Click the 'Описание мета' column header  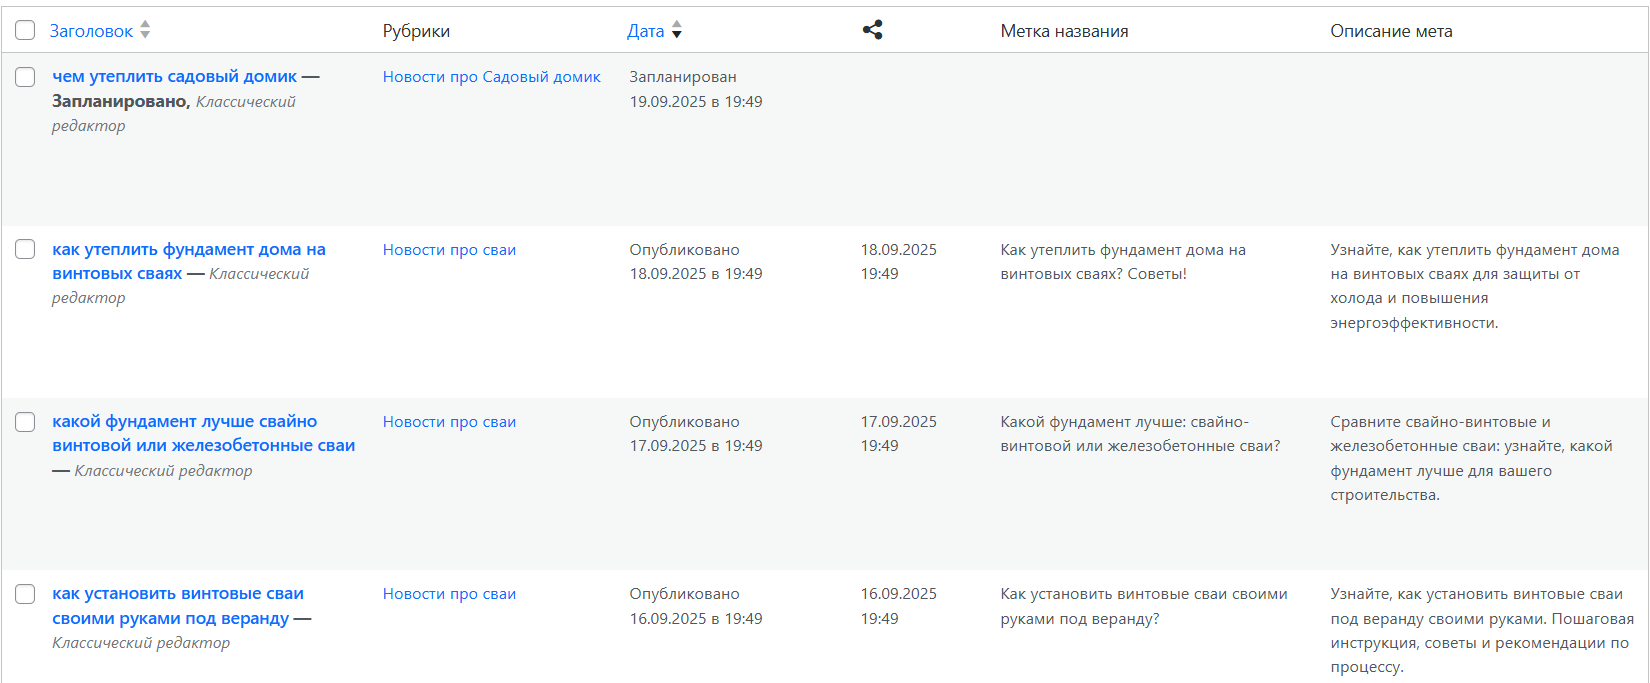(x=1391, y=31)
